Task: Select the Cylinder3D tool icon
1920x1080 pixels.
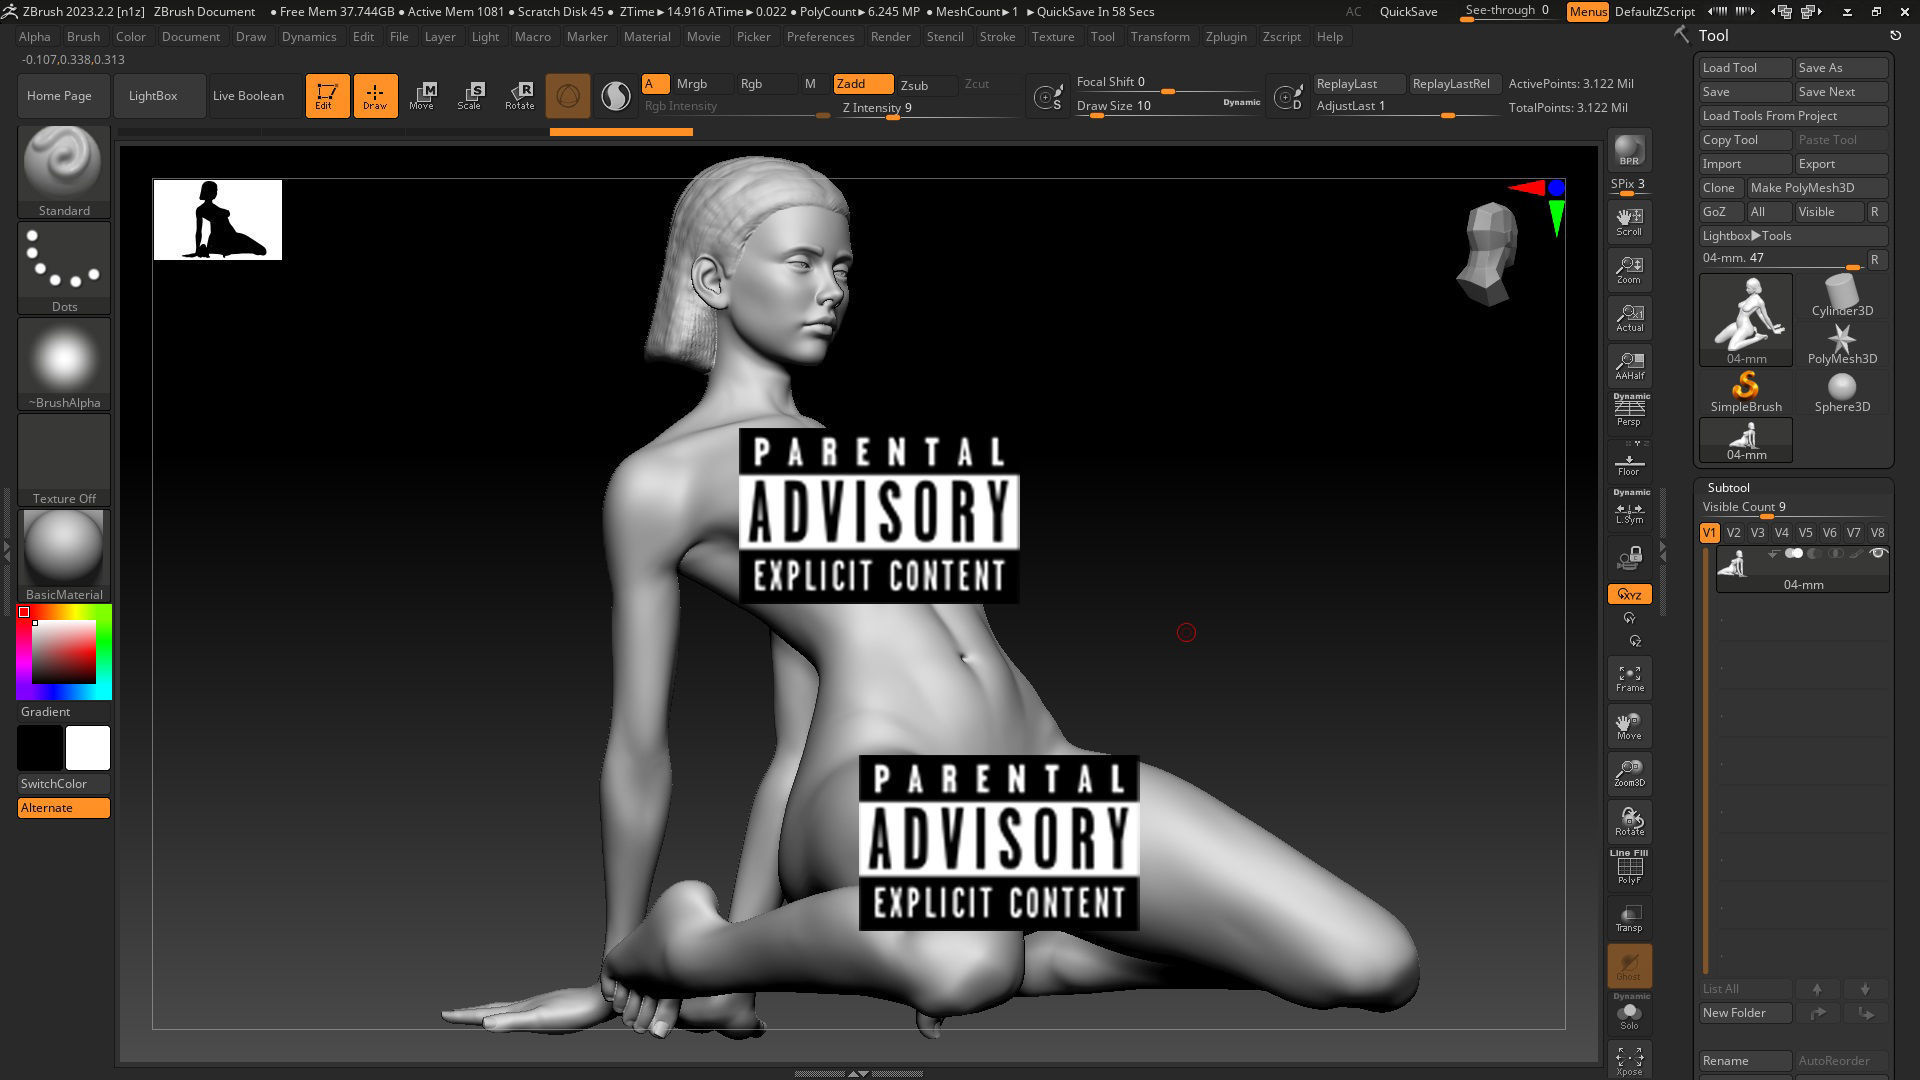Action: (x=1841, y=296)
